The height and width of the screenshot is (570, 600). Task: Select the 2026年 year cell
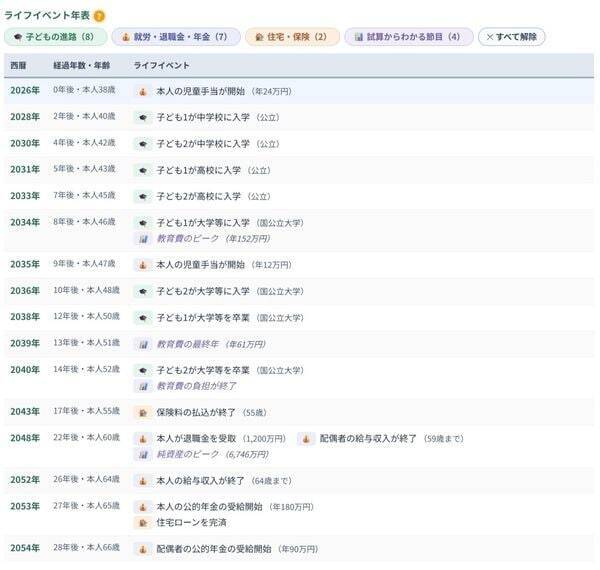click(25, 90)
